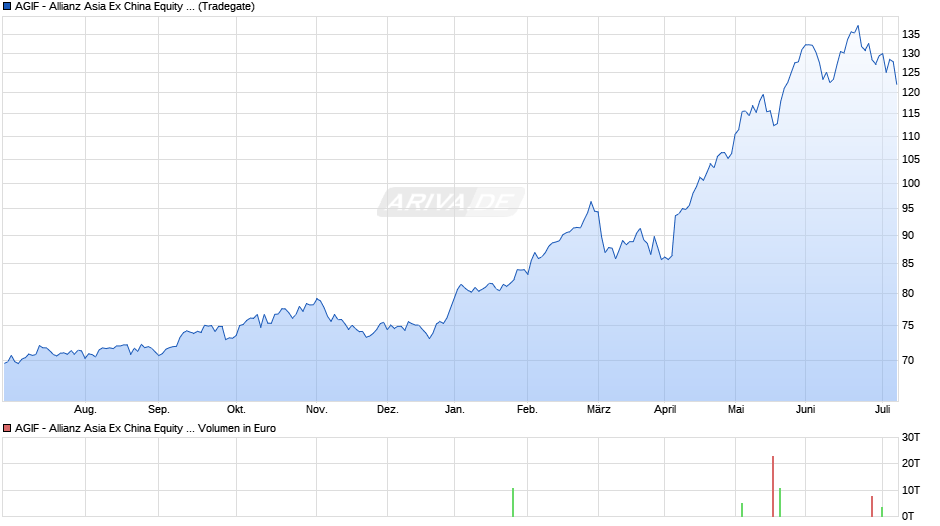Click the 'März' month label
This screenshot has width=940, height=526.
coord(598,410)
